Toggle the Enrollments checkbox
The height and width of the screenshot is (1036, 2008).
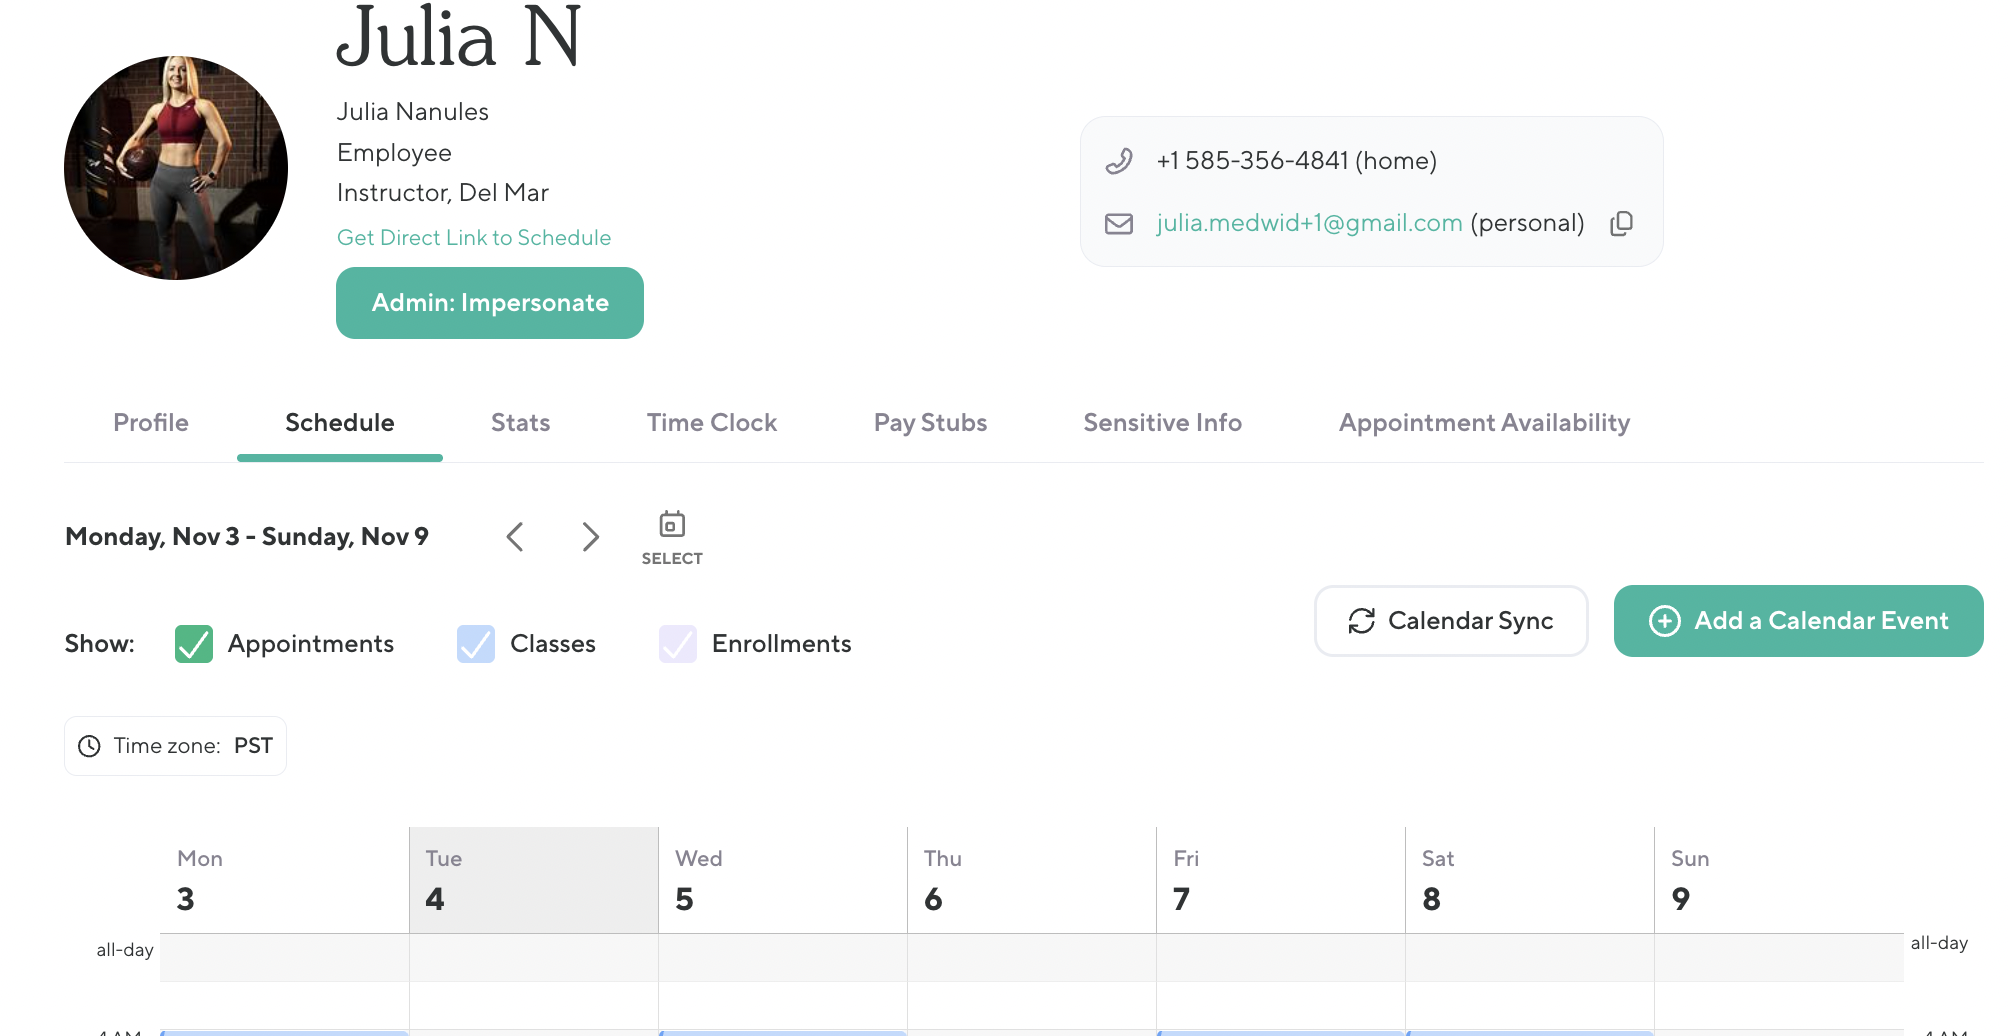pyautogui.click(x=678, y=644)
